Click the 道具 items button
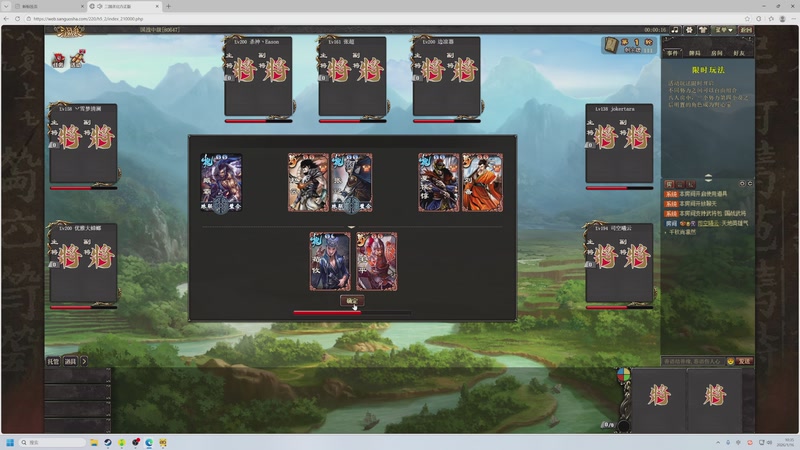This screenshot has width=800, height=450. point(70,361)
